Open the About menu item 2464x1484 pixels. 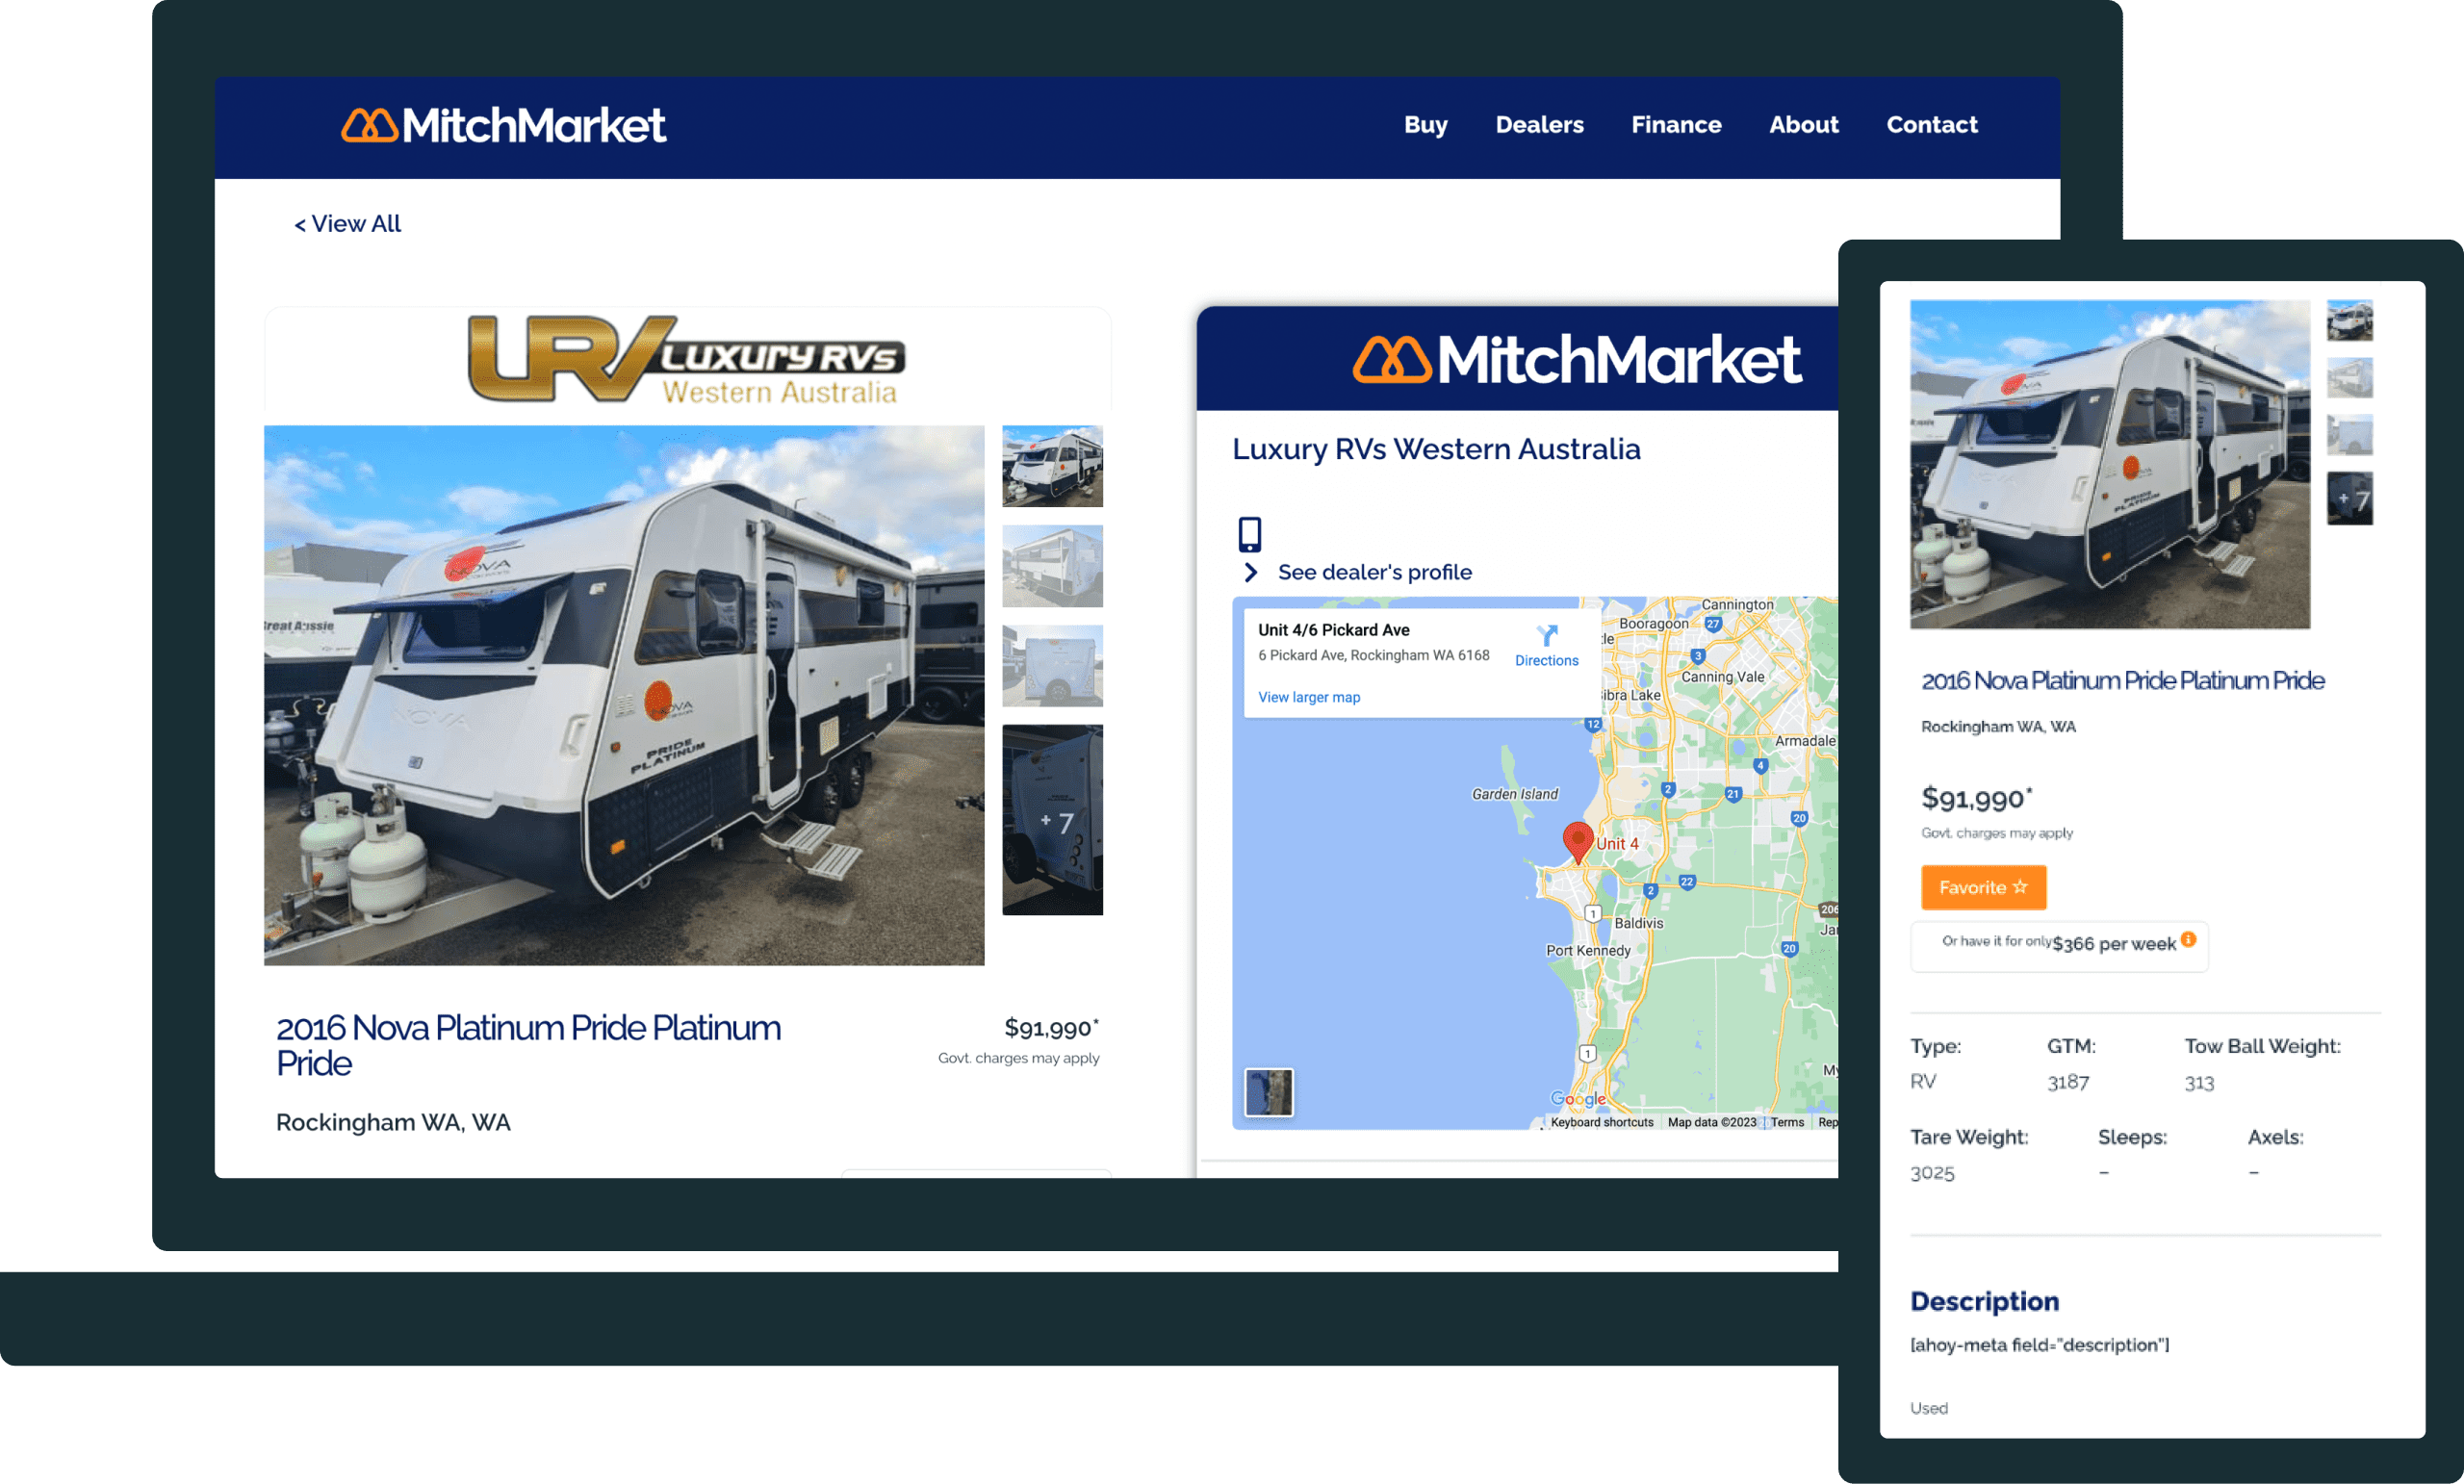(x=1803, y=124)
